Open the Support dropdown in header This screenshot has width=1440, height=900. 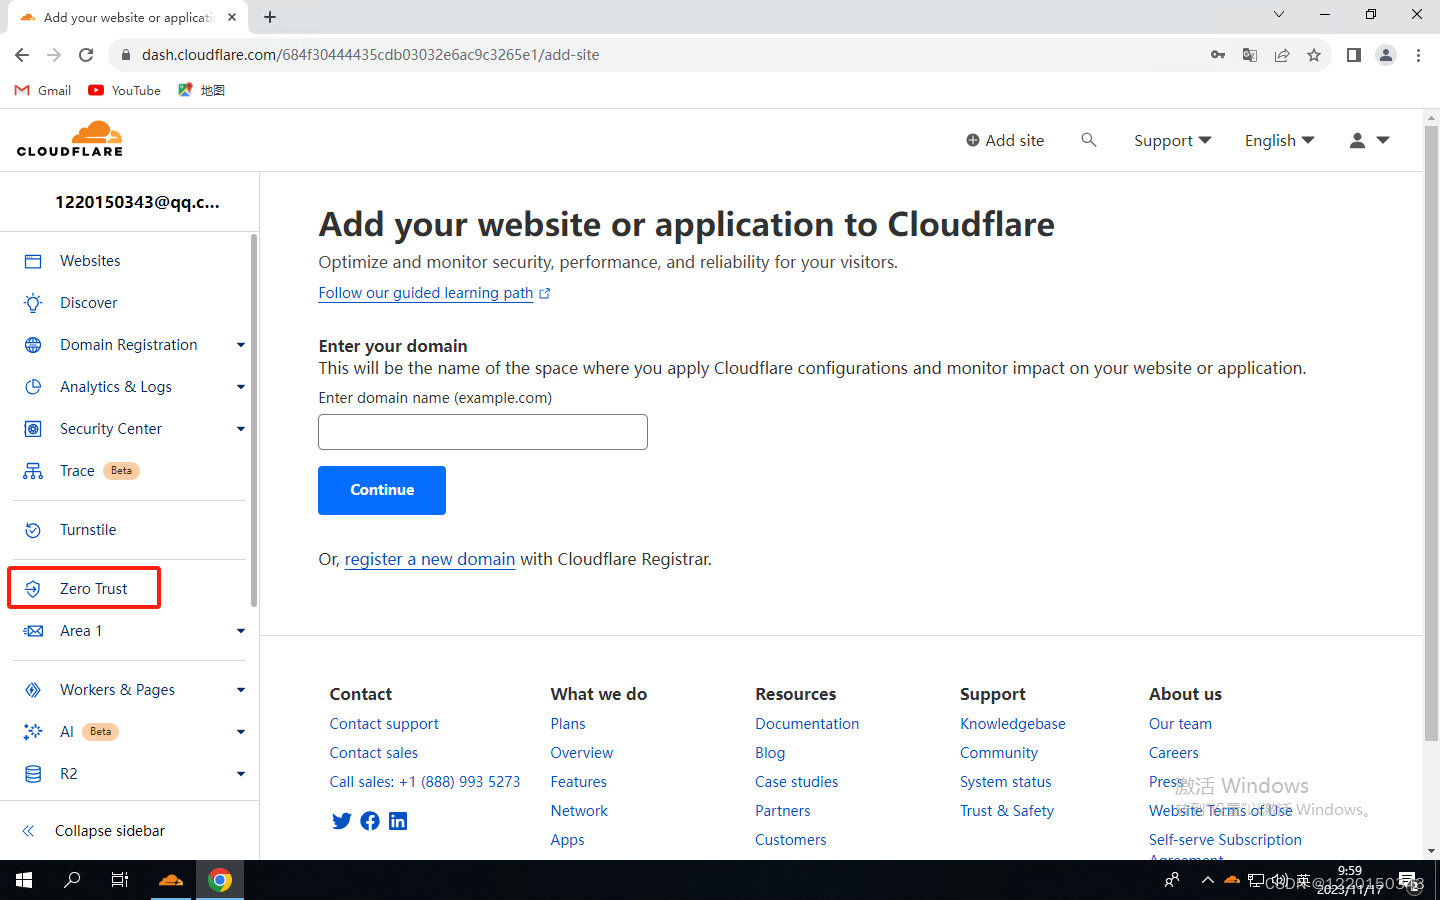[1172, 141]
